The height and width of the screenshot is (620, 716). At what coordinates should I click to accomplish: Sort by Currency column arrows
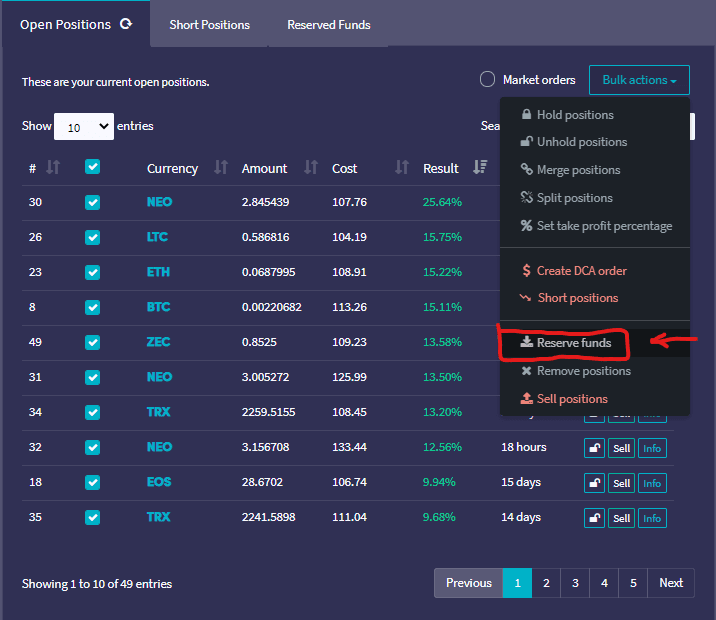click(221, 168)
